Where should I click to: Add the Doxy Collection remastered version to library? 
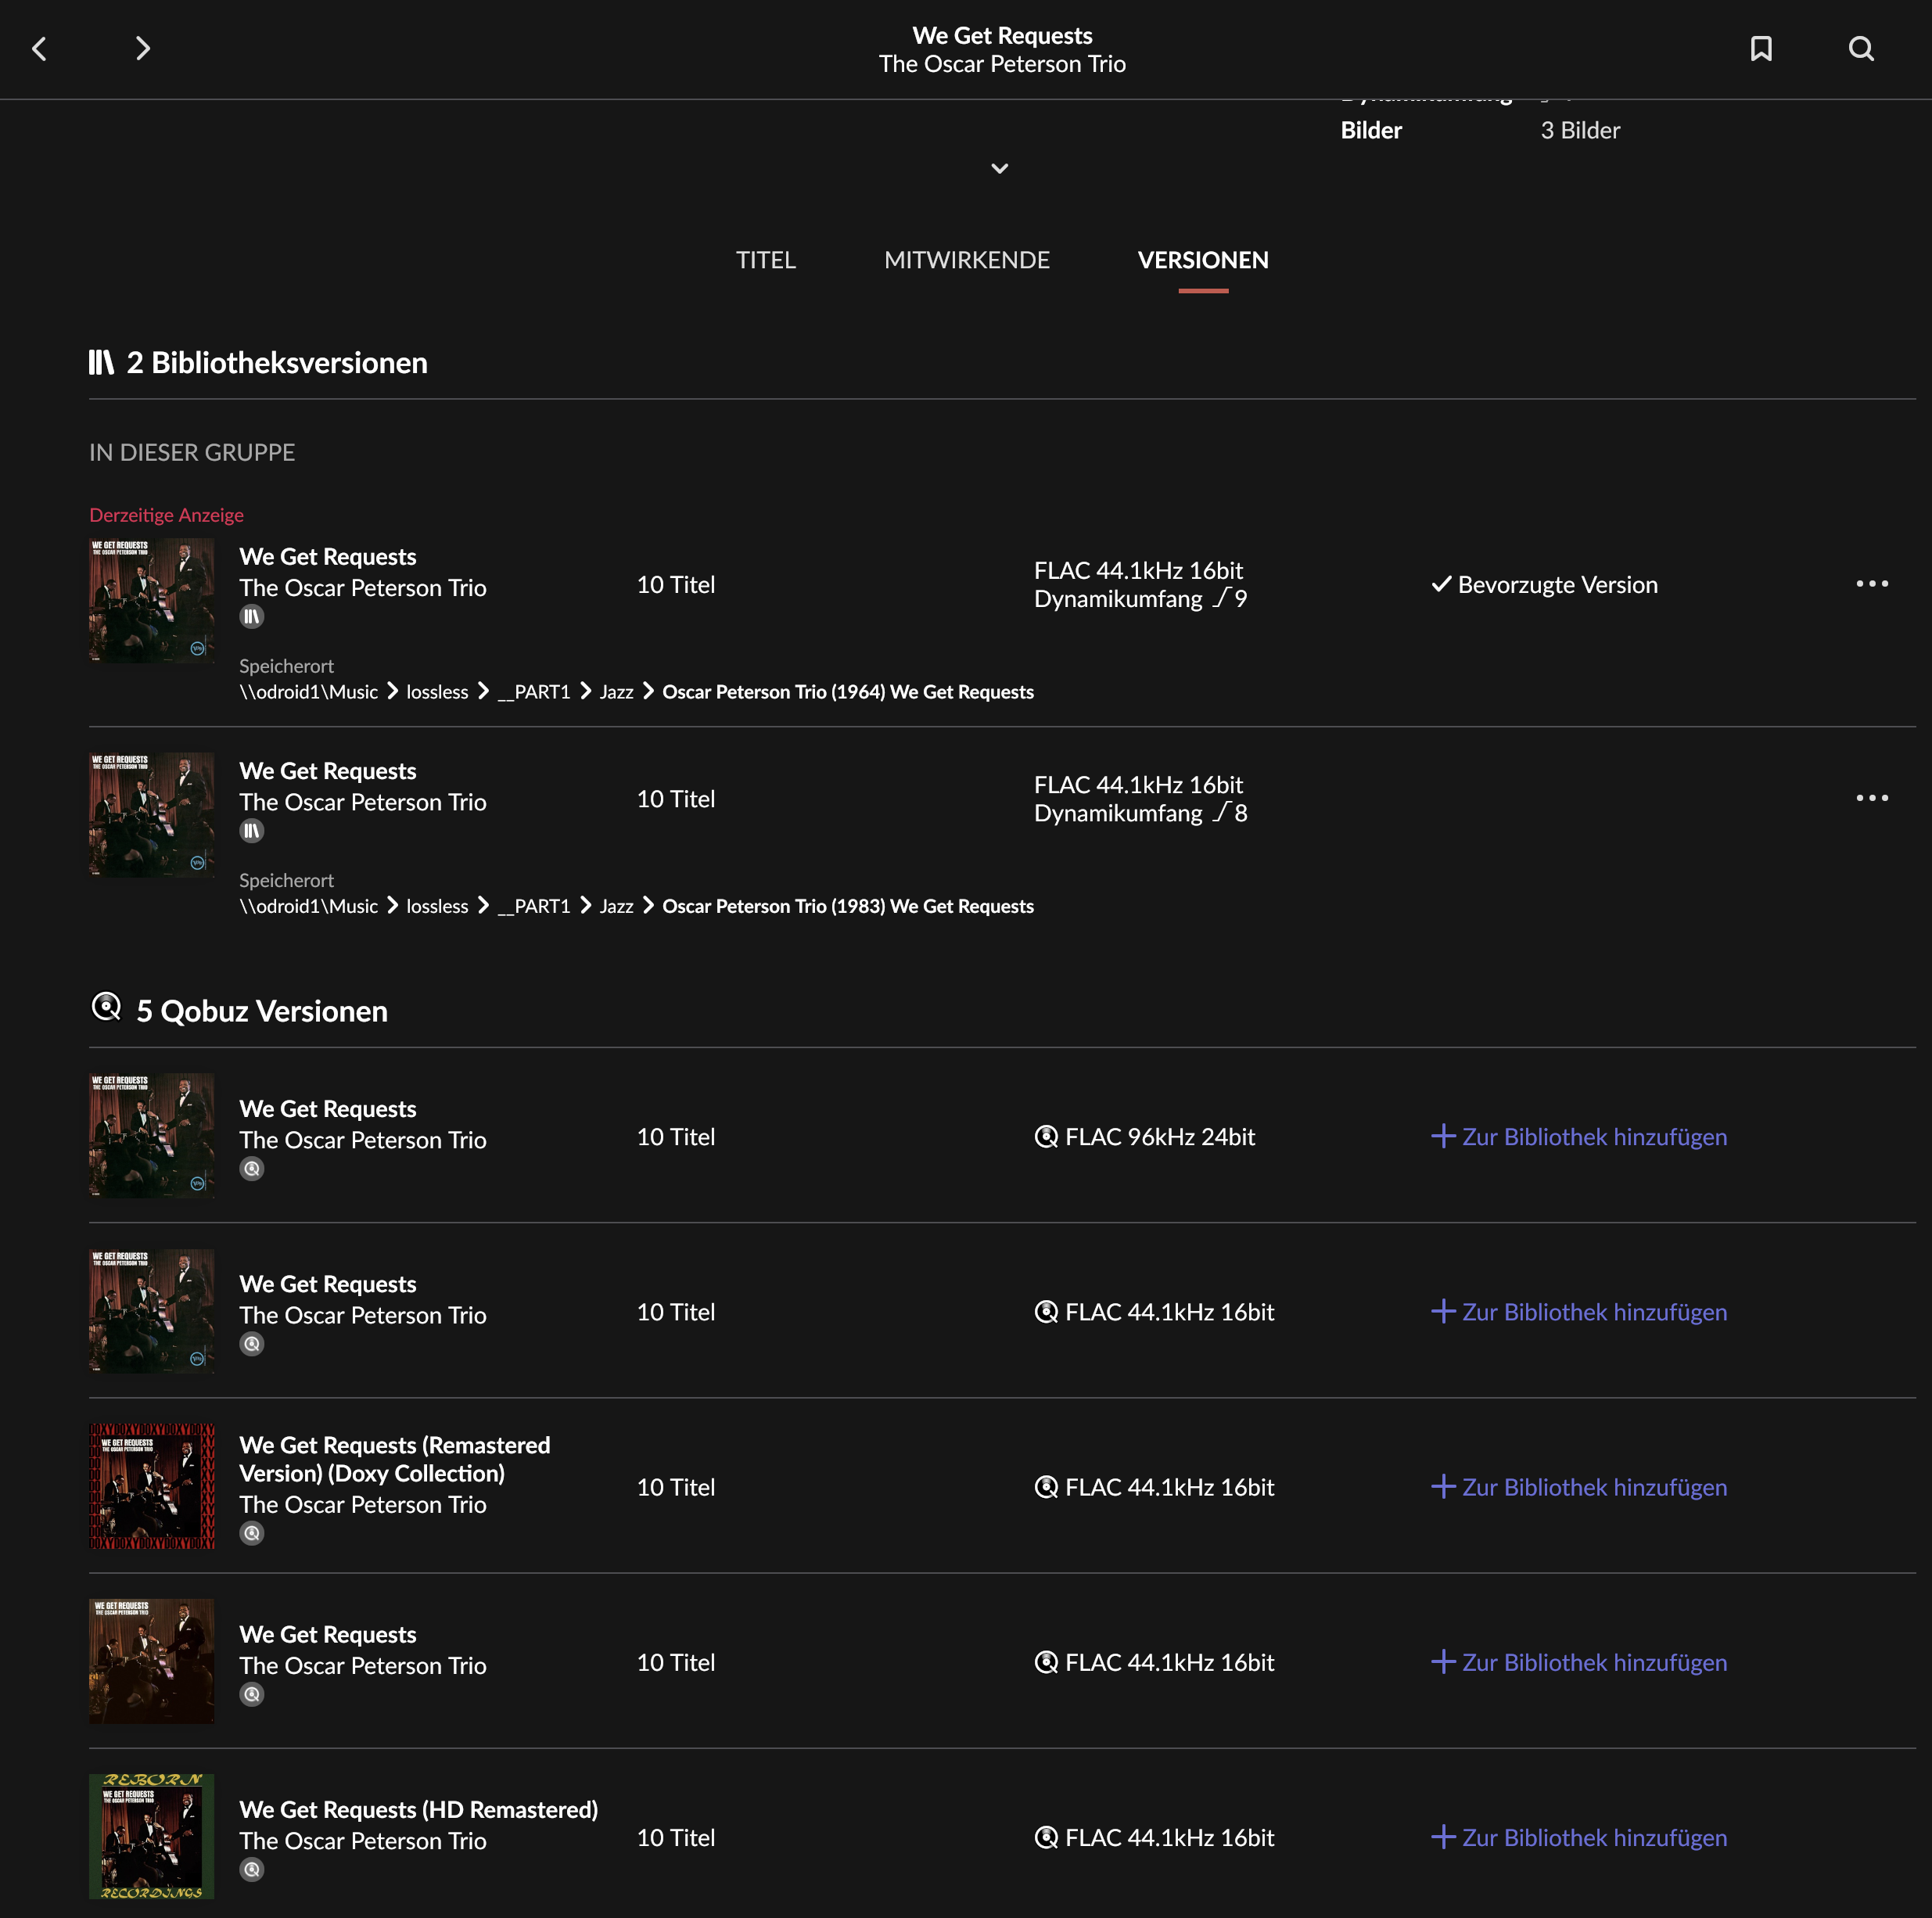pyautogui.click(x=1579, y=1486)
